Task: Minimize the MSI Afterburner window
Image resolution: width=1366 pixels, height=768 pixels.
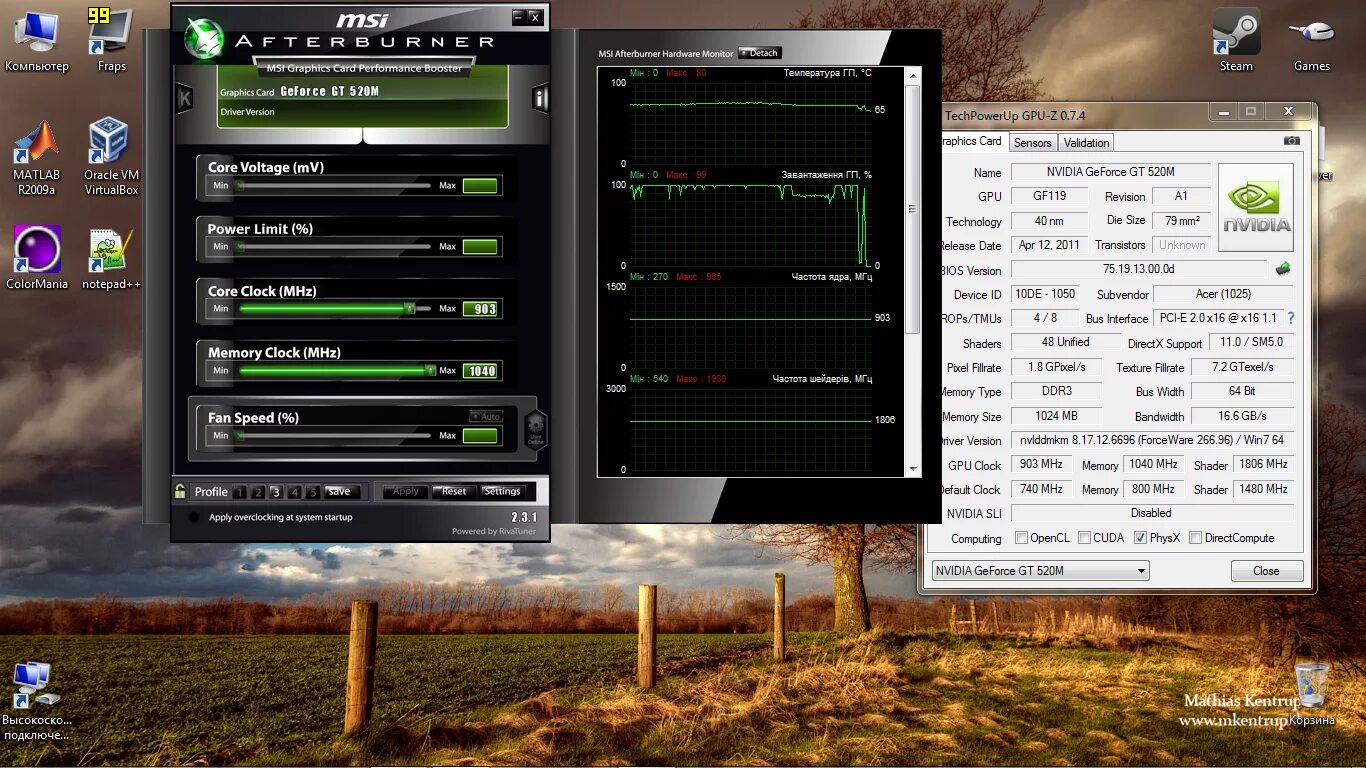Action: point(518,17)
